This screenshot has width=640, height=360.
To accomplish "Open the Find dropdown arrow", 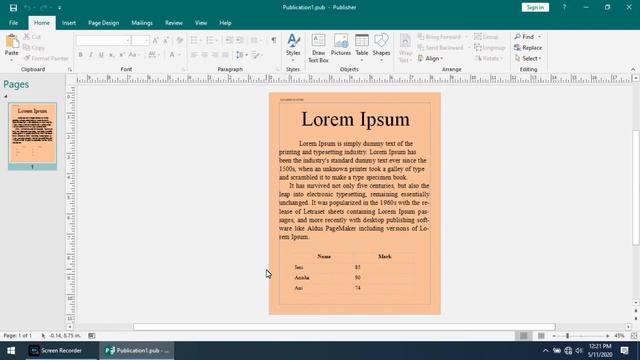I will coord(539,37).
